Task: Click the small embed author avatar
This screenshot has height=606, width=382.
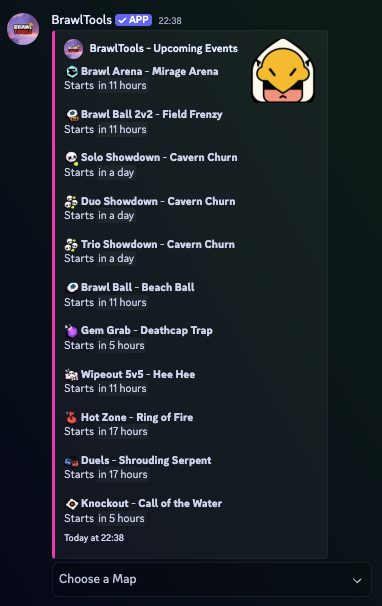Action: (x=73, y=49)
